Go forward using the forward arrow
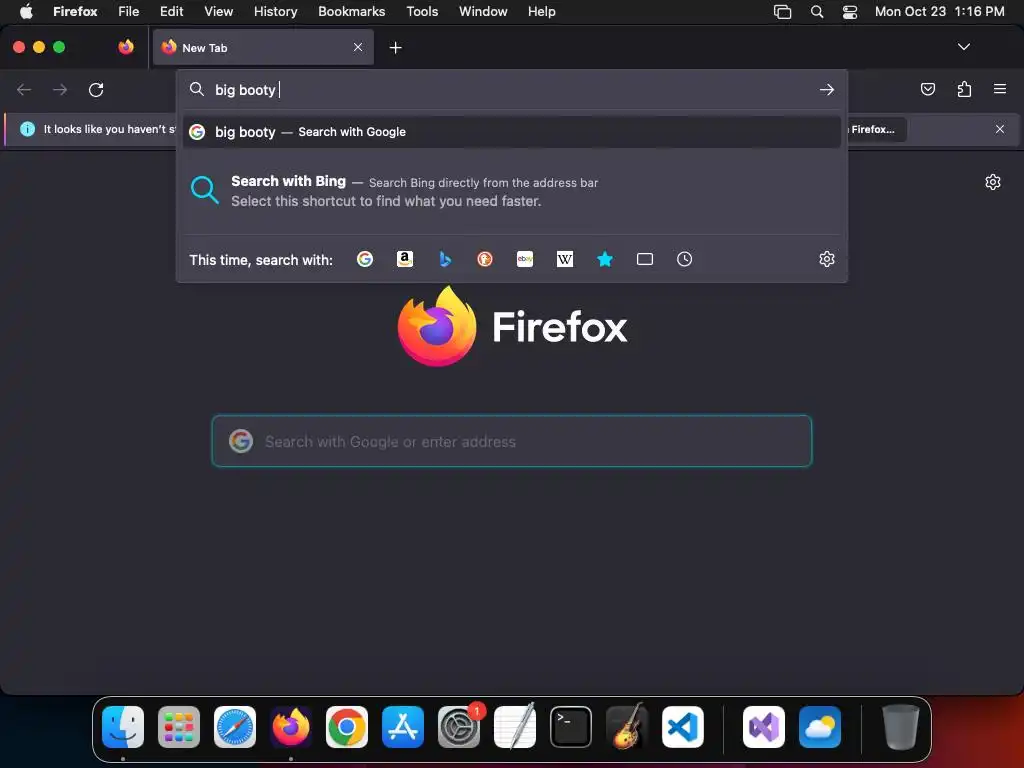This screenshot has width=1024, height=768. (x=60, y=89)
